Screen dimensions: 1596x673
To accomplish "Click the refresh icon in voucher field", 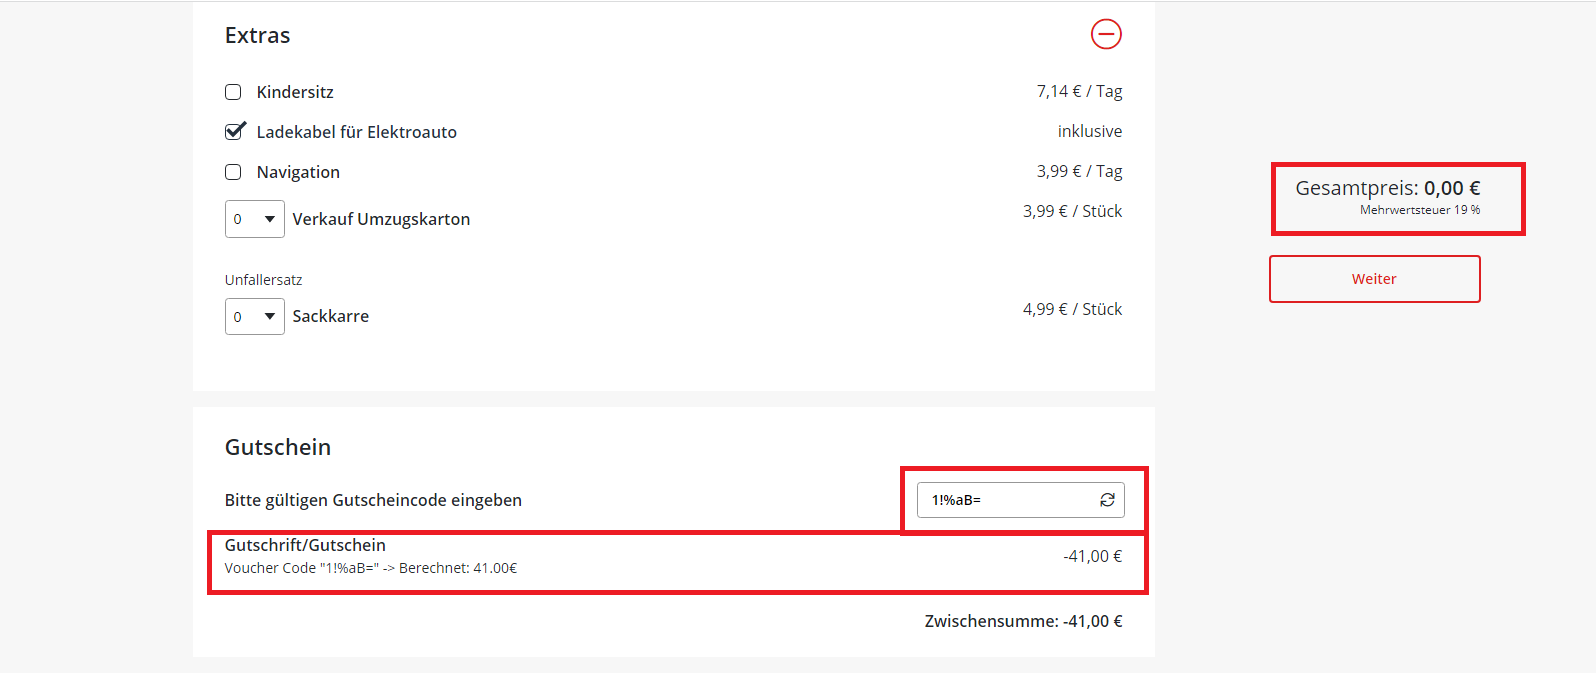I will point(1107,500).
